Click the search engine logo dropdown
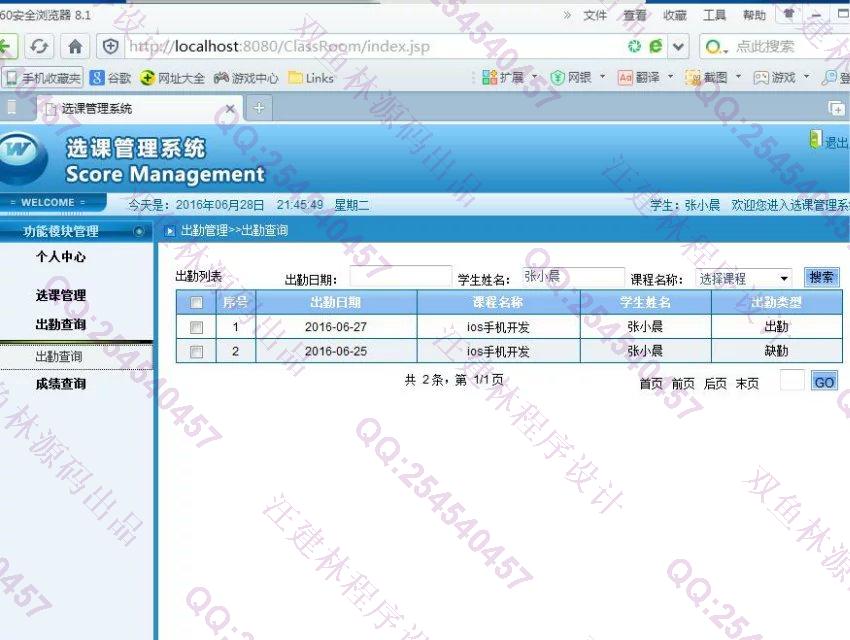850x640 pixels. point(716,47)
